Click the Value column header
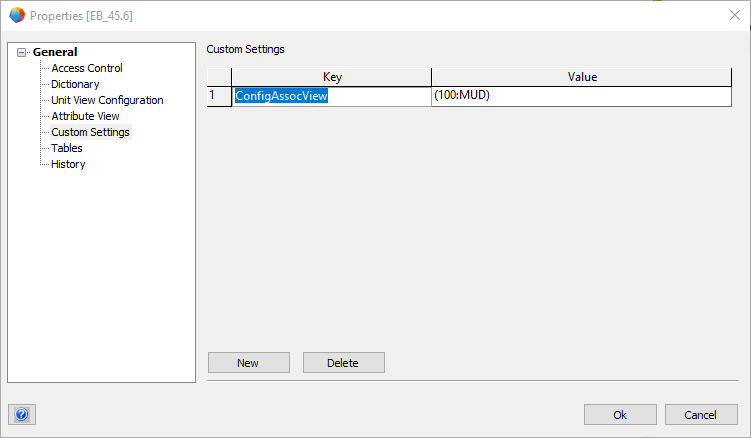The image size is (751, 438). click(581, 77)
